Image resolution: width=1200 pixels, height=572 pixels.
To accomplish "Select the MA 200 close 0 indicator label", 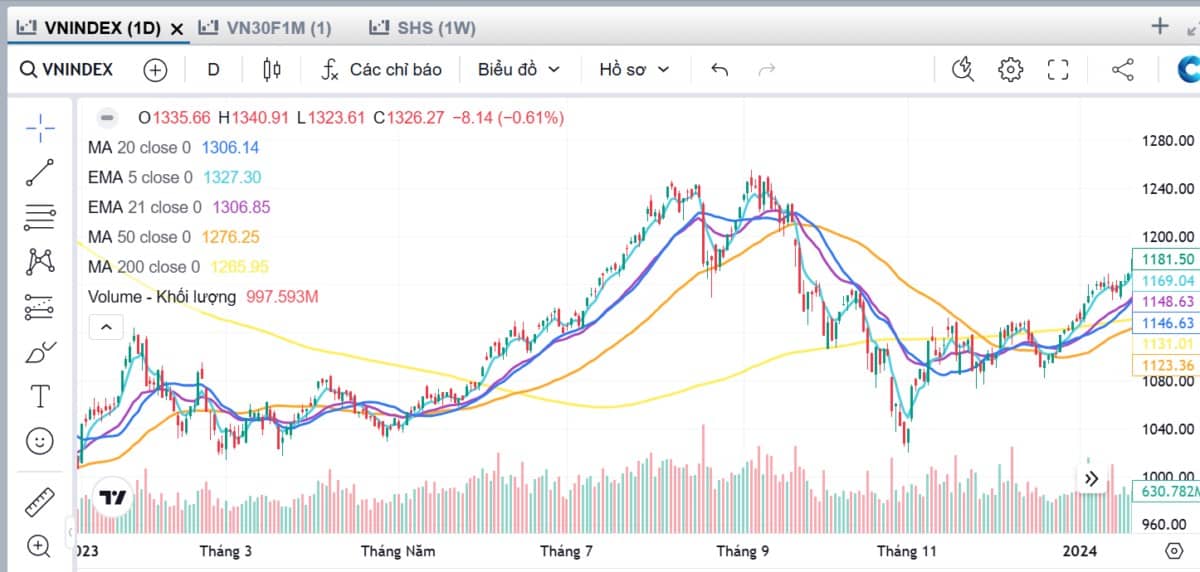I will [x=144, y=267].
